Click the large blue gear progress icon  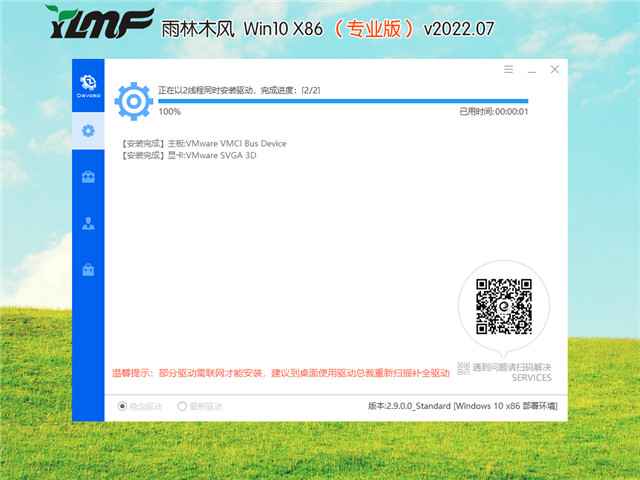coord(133,101)
